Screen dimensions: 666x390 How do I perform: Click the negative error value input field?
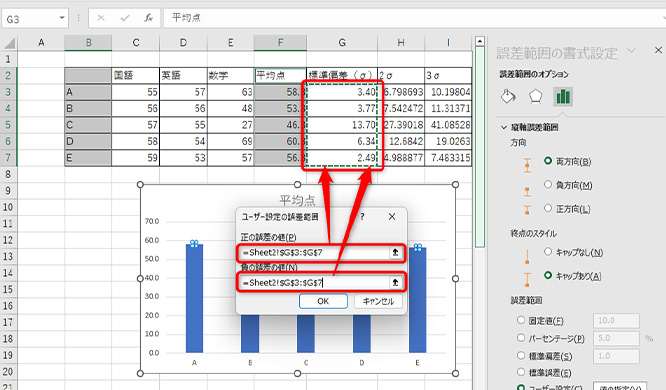click(314, 283)
